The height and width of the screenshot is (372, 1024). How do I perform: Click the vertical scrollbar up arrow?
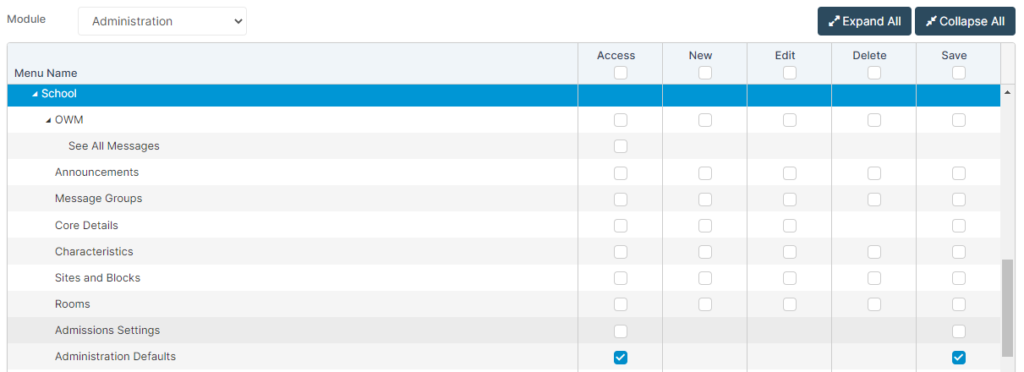(x=1008, y=92)
